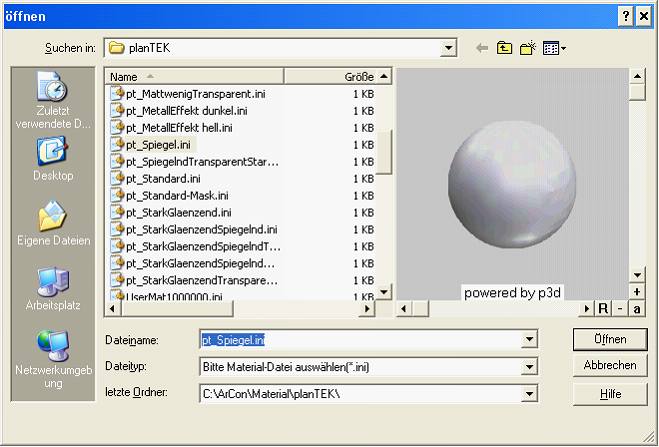The height and width of the screenshot is (447, 659).
Task: Open Netzwerkumgebung in the places bar
Action: click(52, 358)
